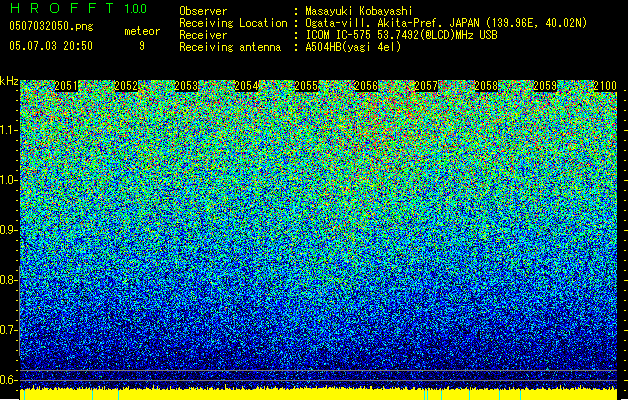
Task: Click the 1.1 kHz axis label
Action: click(9, 130)
